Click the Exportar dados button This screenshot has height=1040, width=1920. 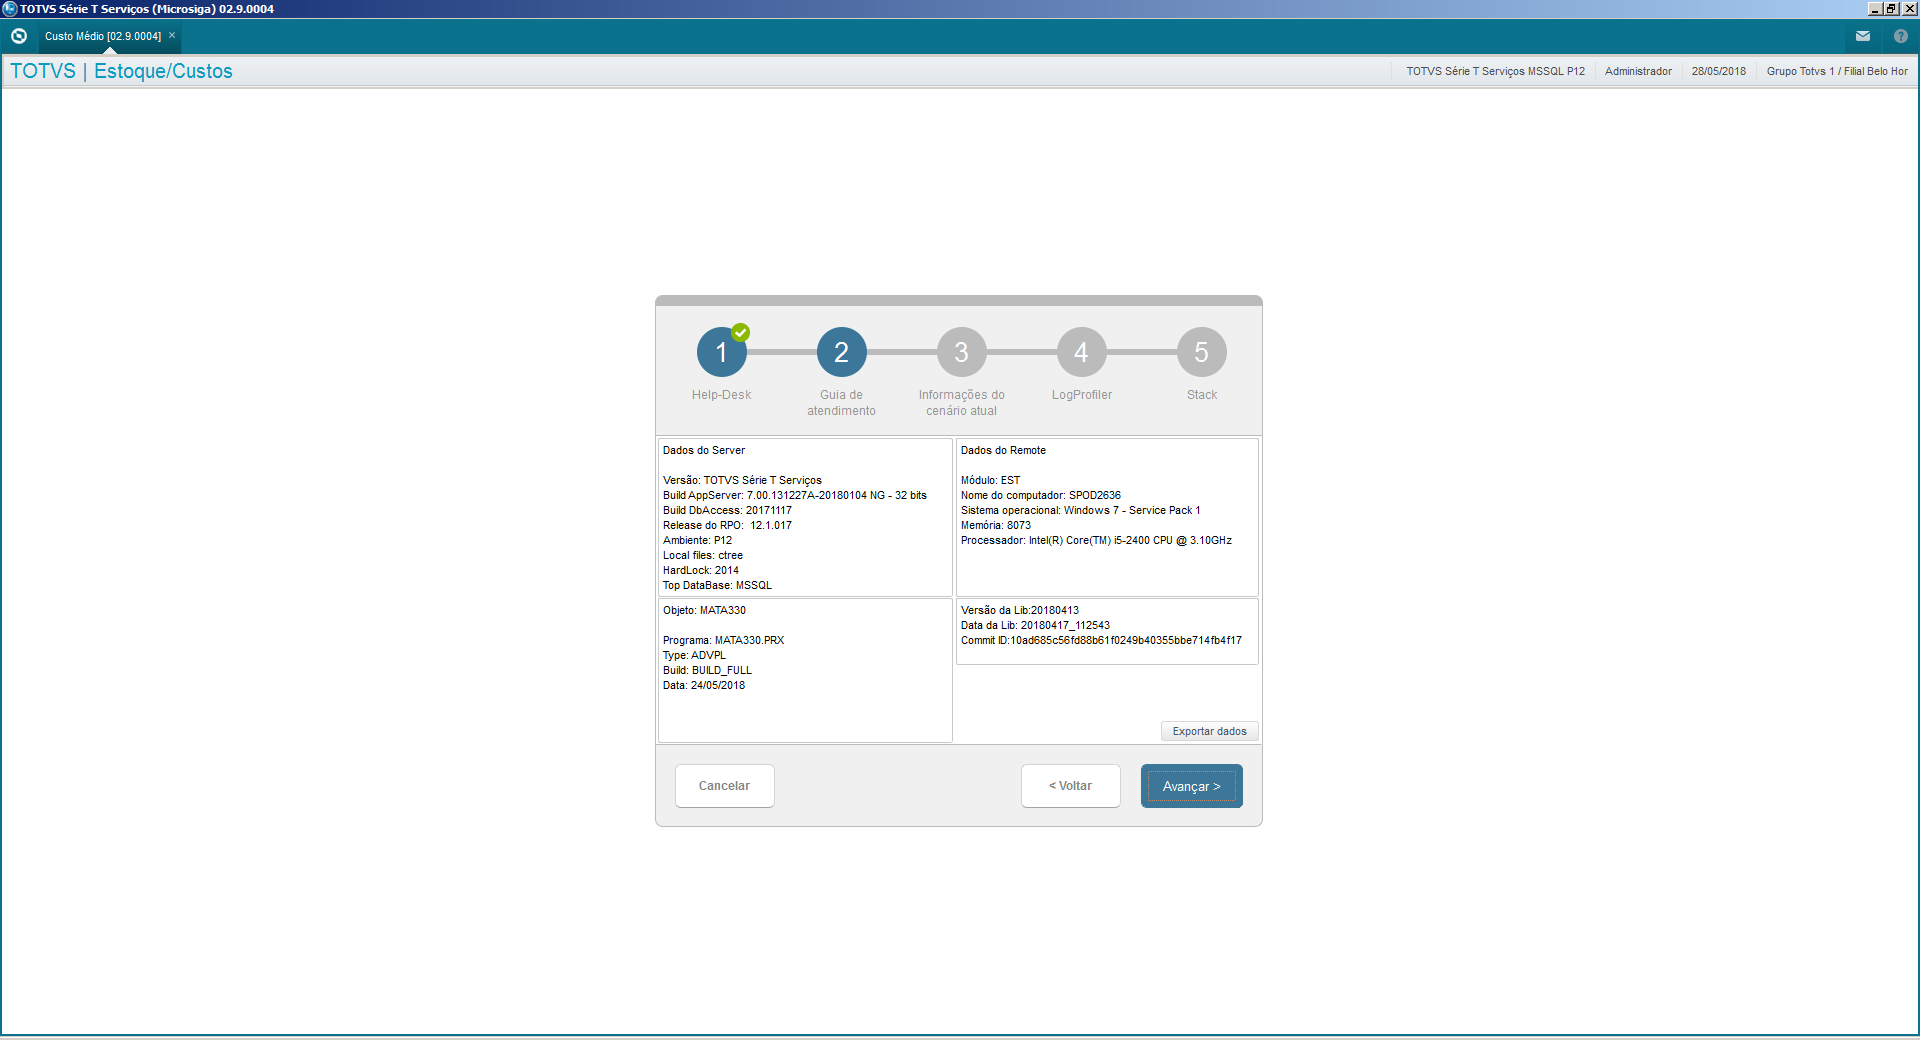(x=1209, y=731)
